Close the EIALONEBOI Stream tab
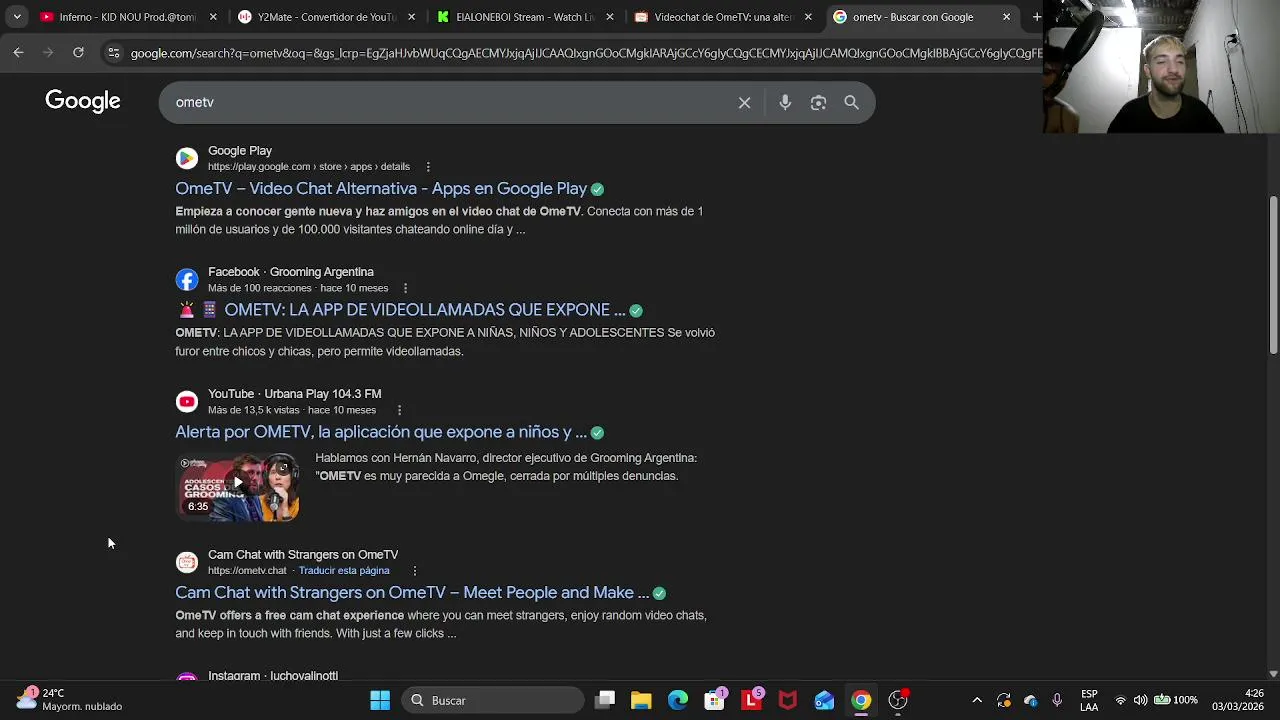Viewport: 1280px width, 720px height. click(x=609, y=17)
